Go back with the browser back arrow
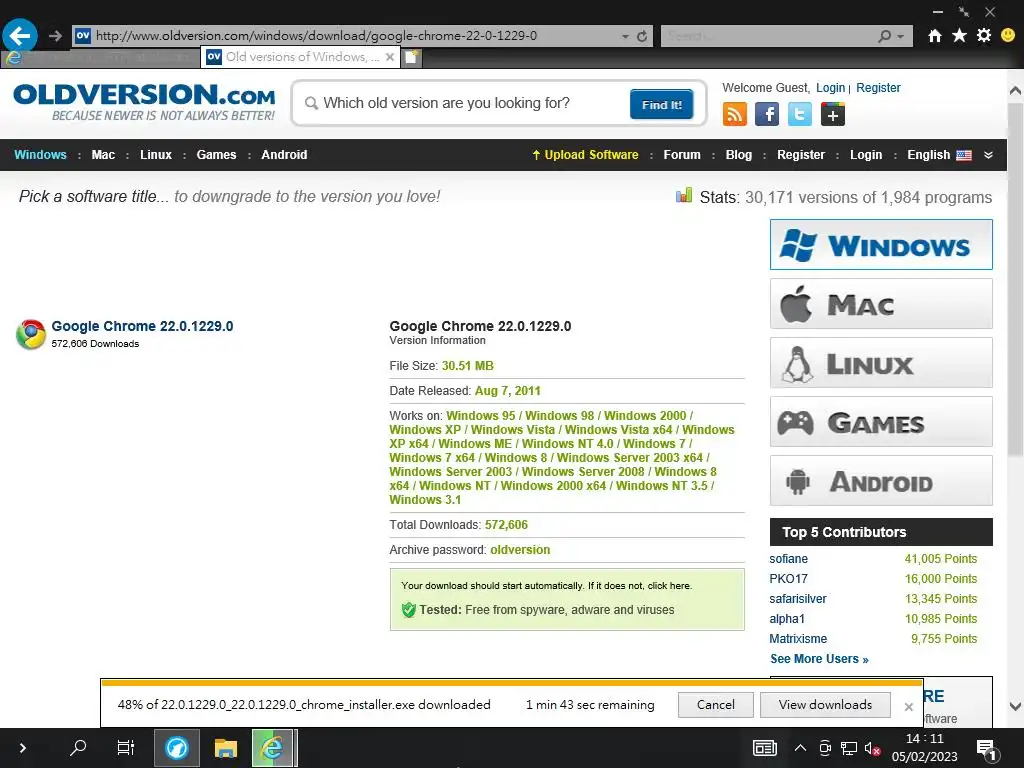 pos(20,35)
